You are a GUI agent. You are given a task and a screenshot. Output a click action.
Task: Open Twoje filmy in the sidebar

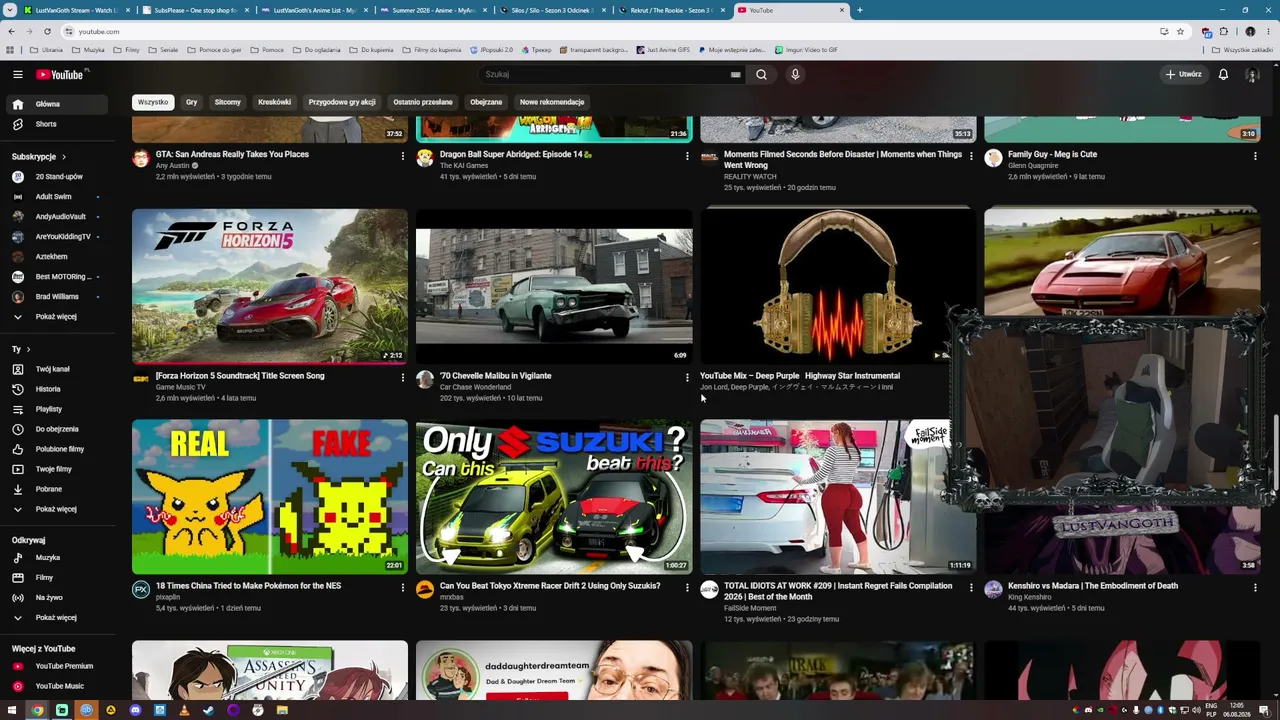[x=58, y=469]
